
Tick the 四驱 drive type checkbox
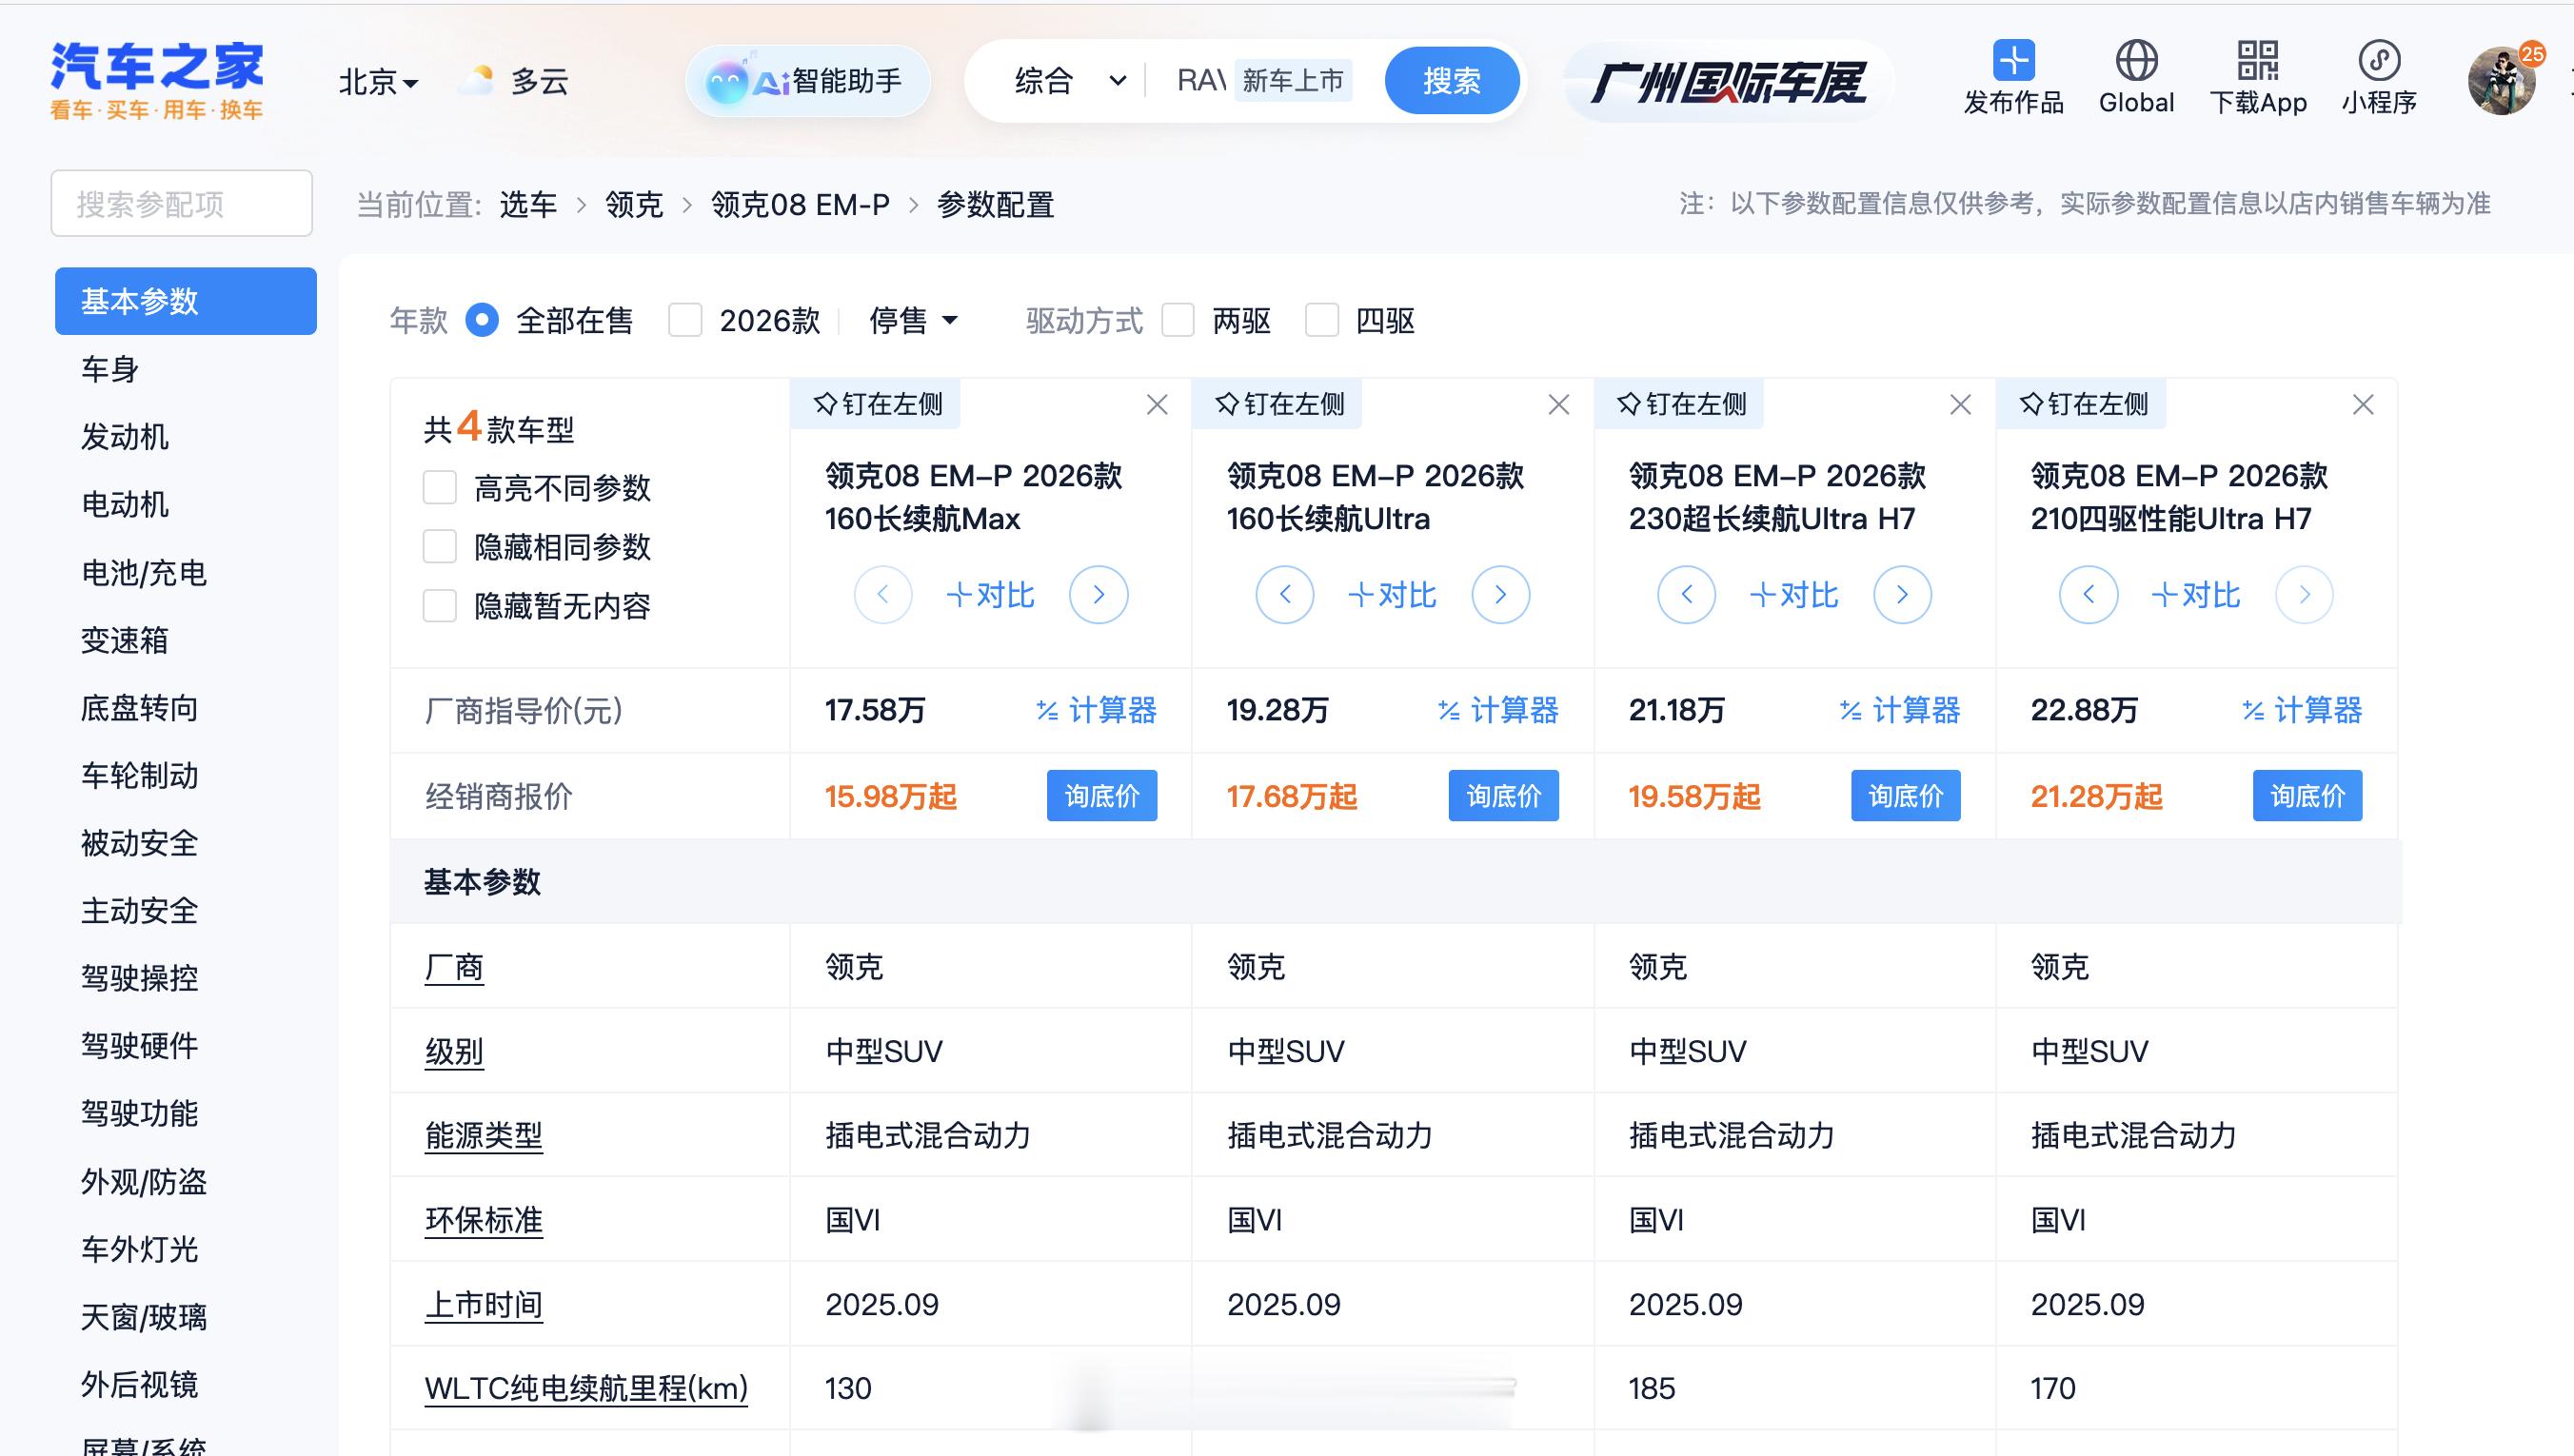tap(1322, 321)
